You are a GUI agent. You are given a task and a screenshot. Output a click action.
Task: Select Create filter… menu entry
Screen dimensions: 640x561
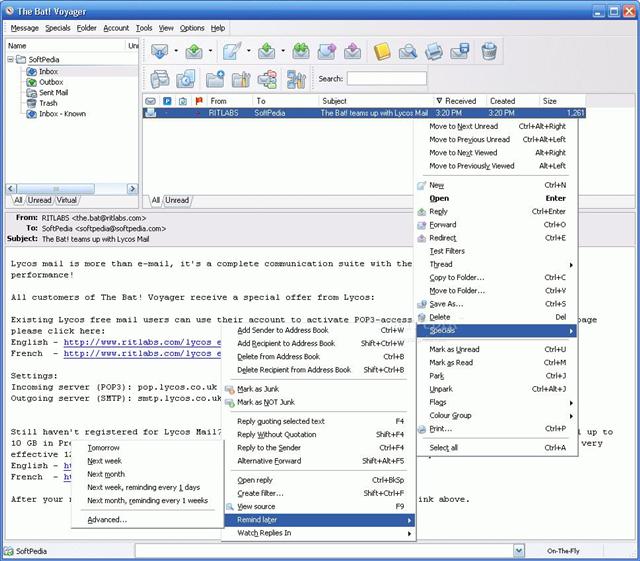[x=260, y=493]
